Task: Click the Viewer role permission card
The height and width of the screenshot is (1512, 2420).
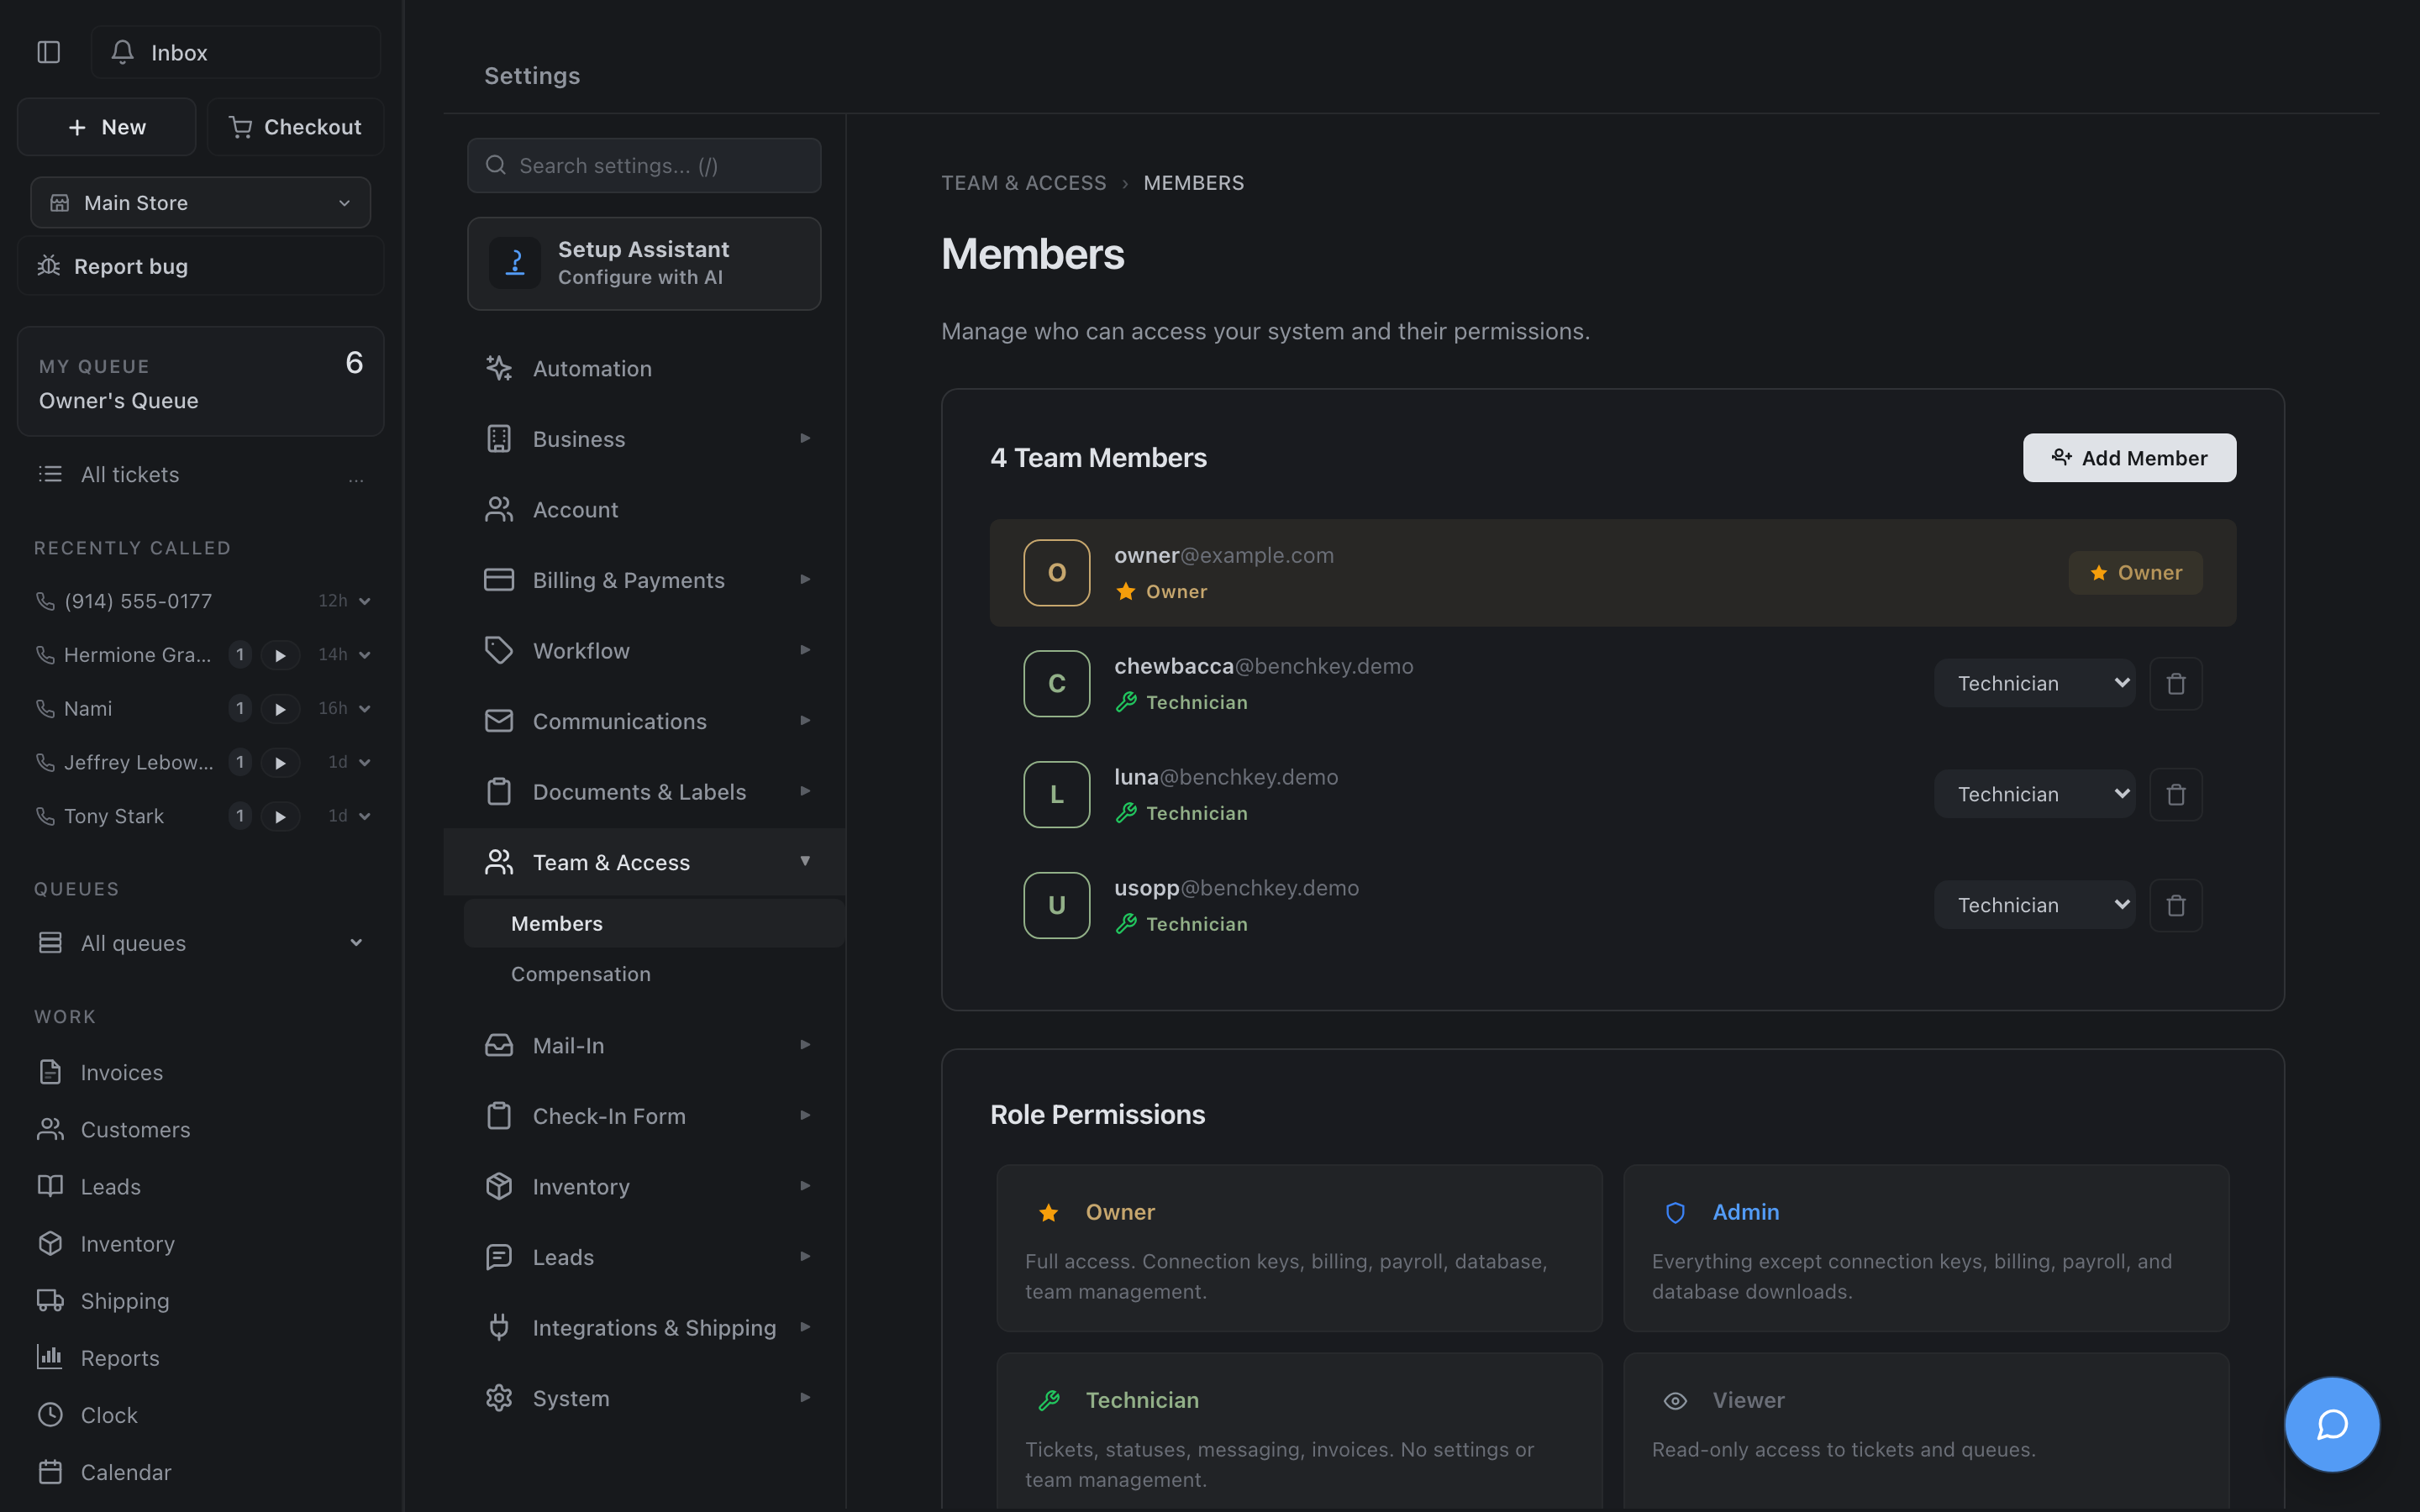Action: [1926, 1432]
